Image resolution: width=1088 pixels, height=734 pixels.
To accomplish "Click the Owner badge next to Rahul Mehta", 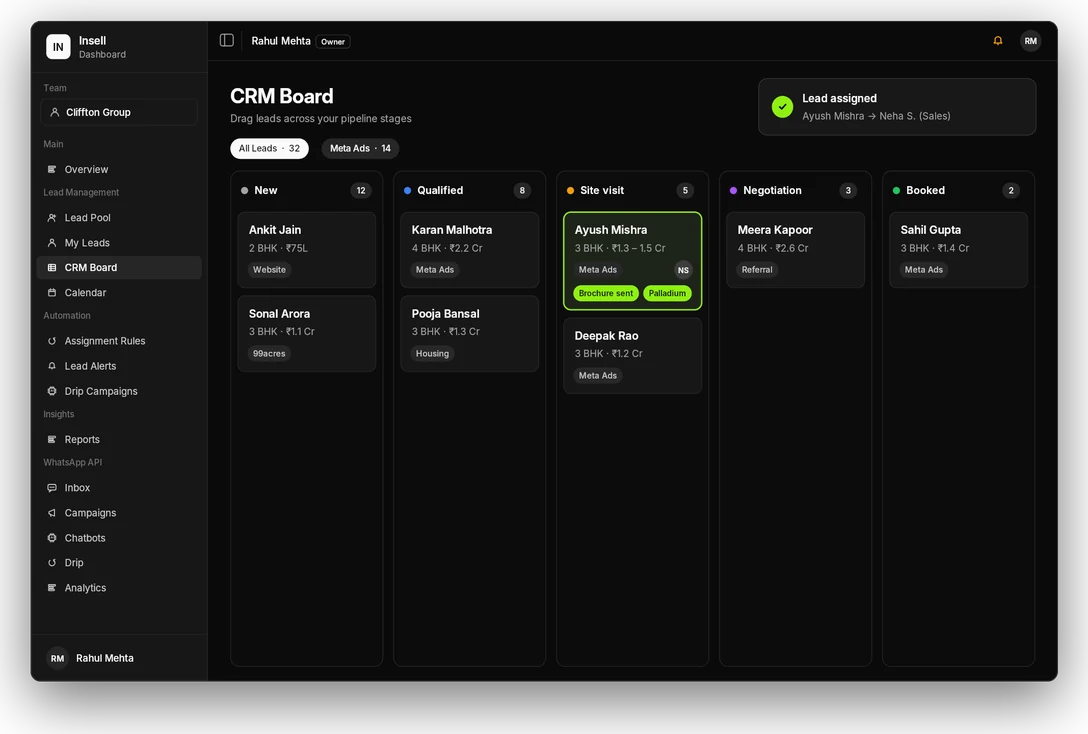I will coord(333,42).
